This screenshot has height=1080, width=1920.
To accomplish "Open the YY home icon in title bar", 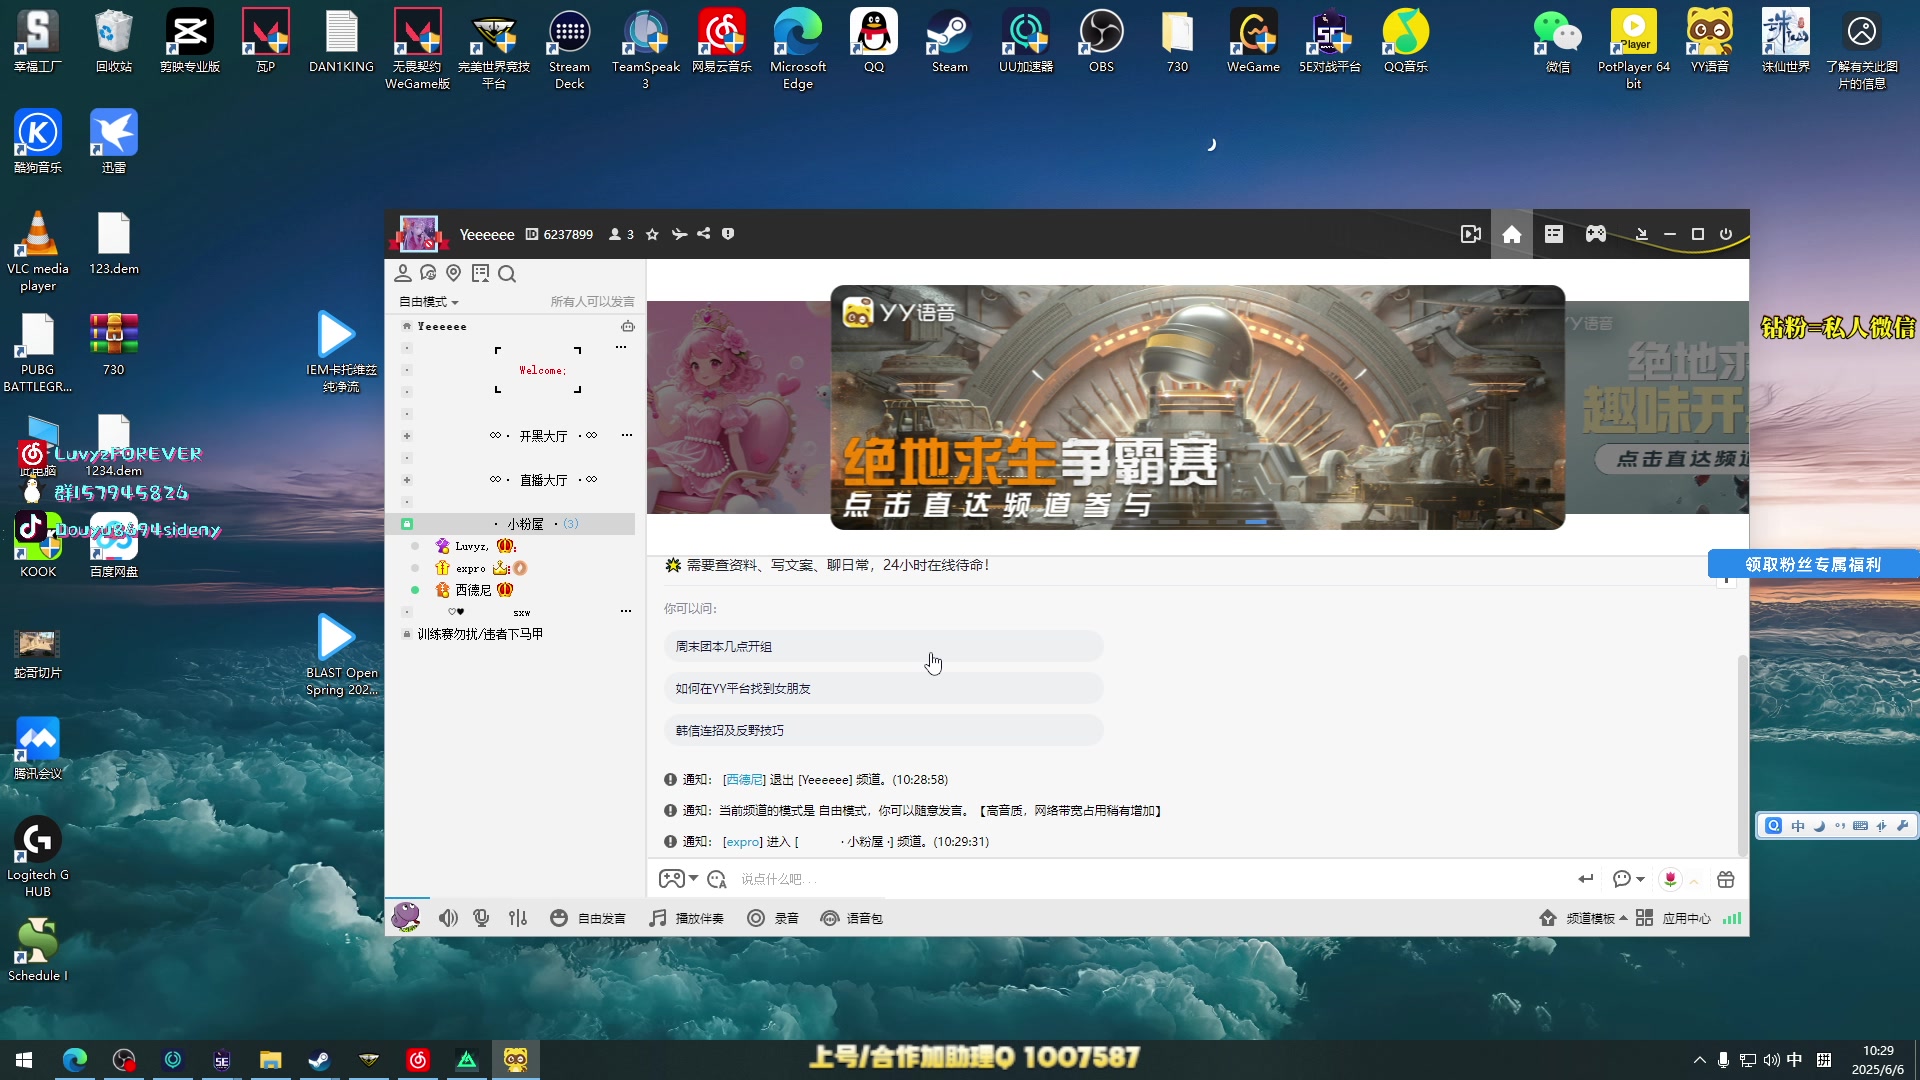I will tap(1511, 234).
